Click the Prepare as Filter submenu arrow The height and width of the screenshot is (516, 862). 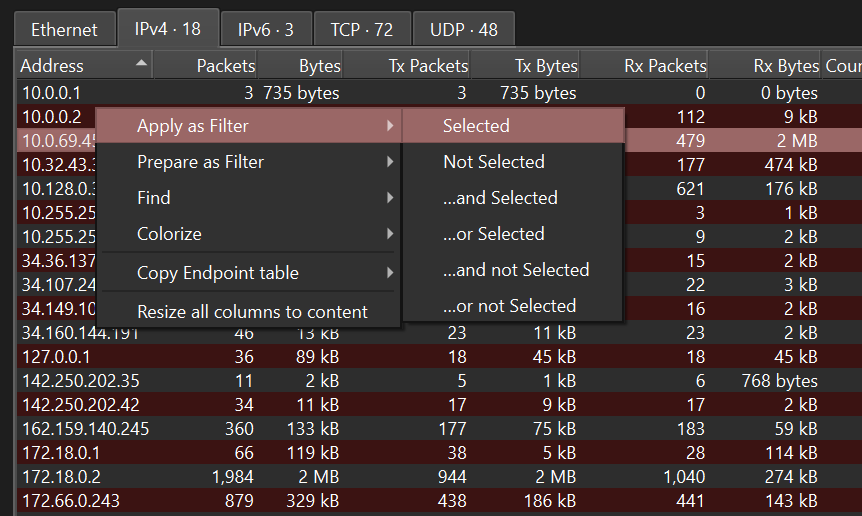(x=390, y=162)
